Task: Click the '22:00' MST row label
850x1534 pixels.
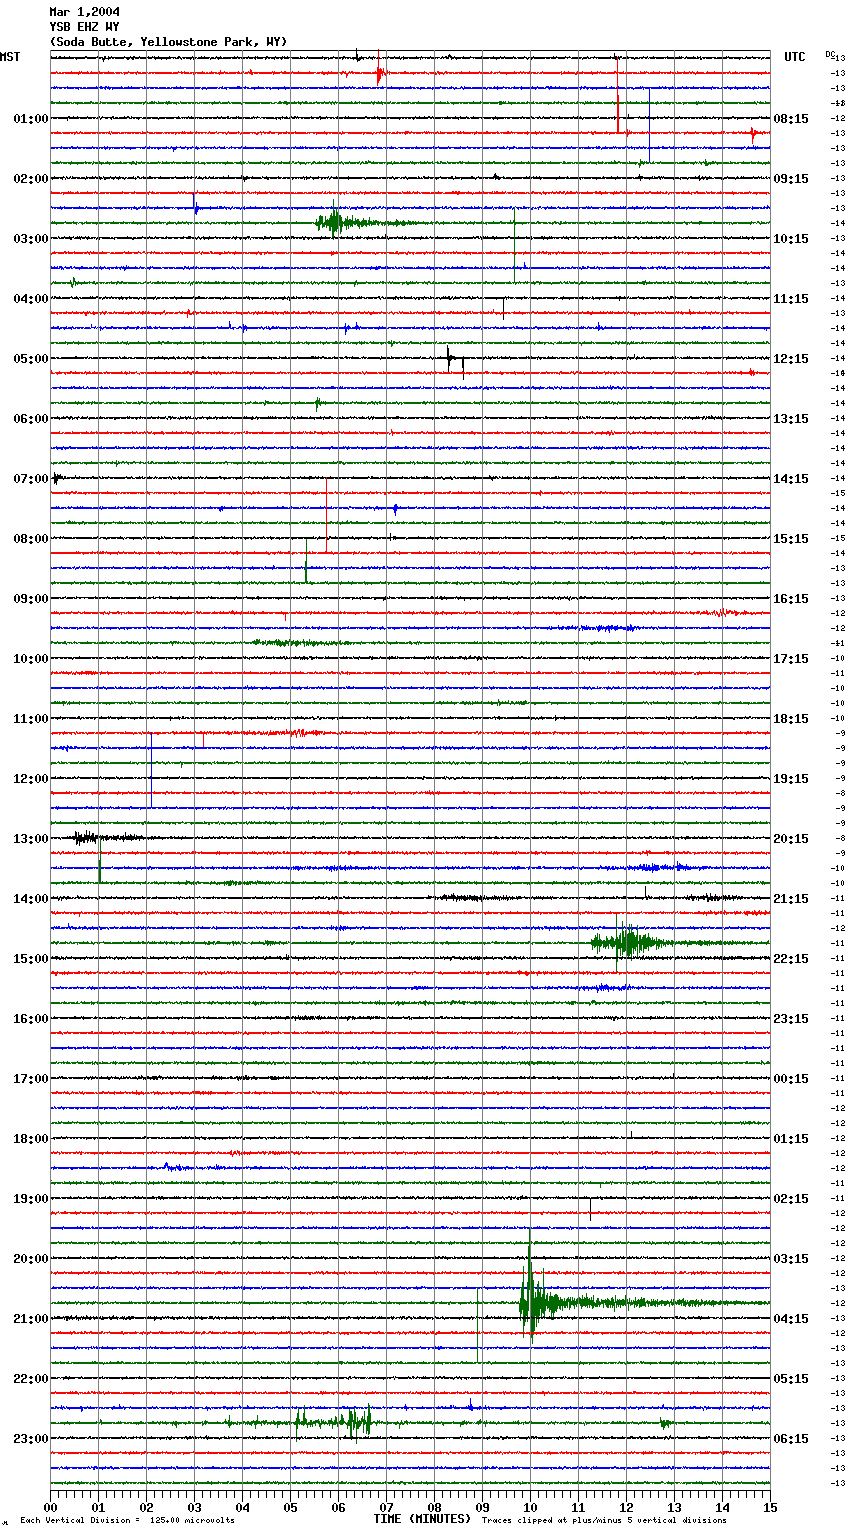Action: click(31, 1379)
